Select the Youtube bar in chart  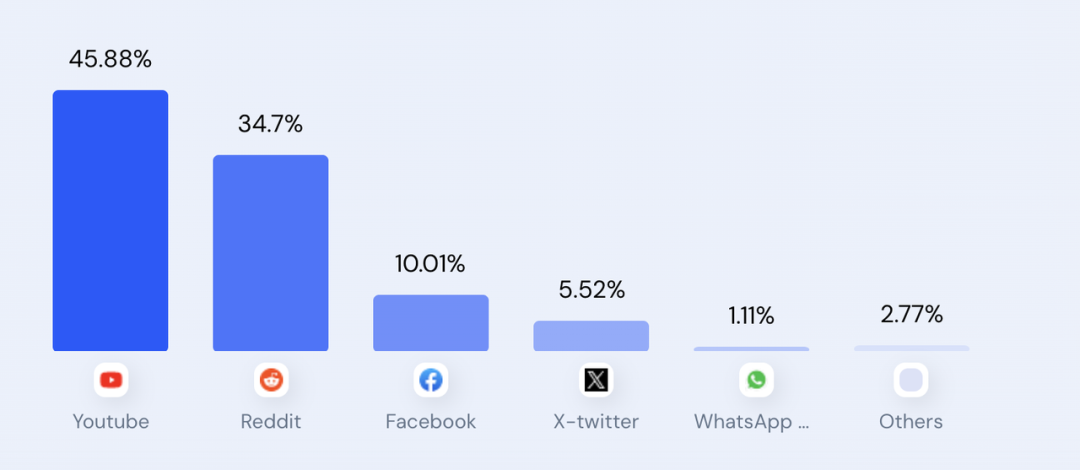click(110, 221)
